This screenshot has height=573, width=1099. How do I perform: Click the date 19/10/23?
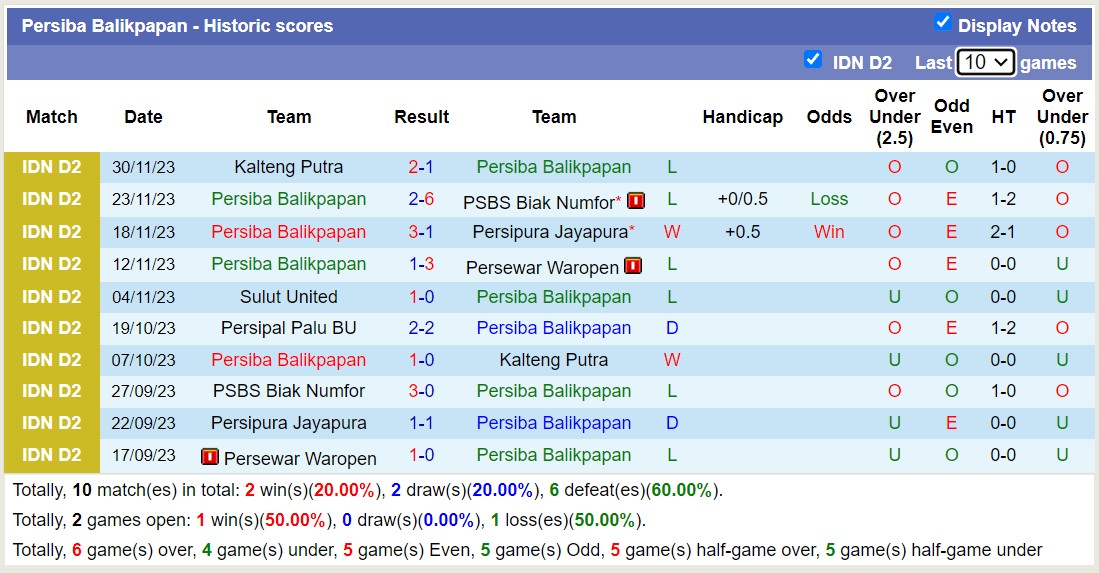click(144, 328)
